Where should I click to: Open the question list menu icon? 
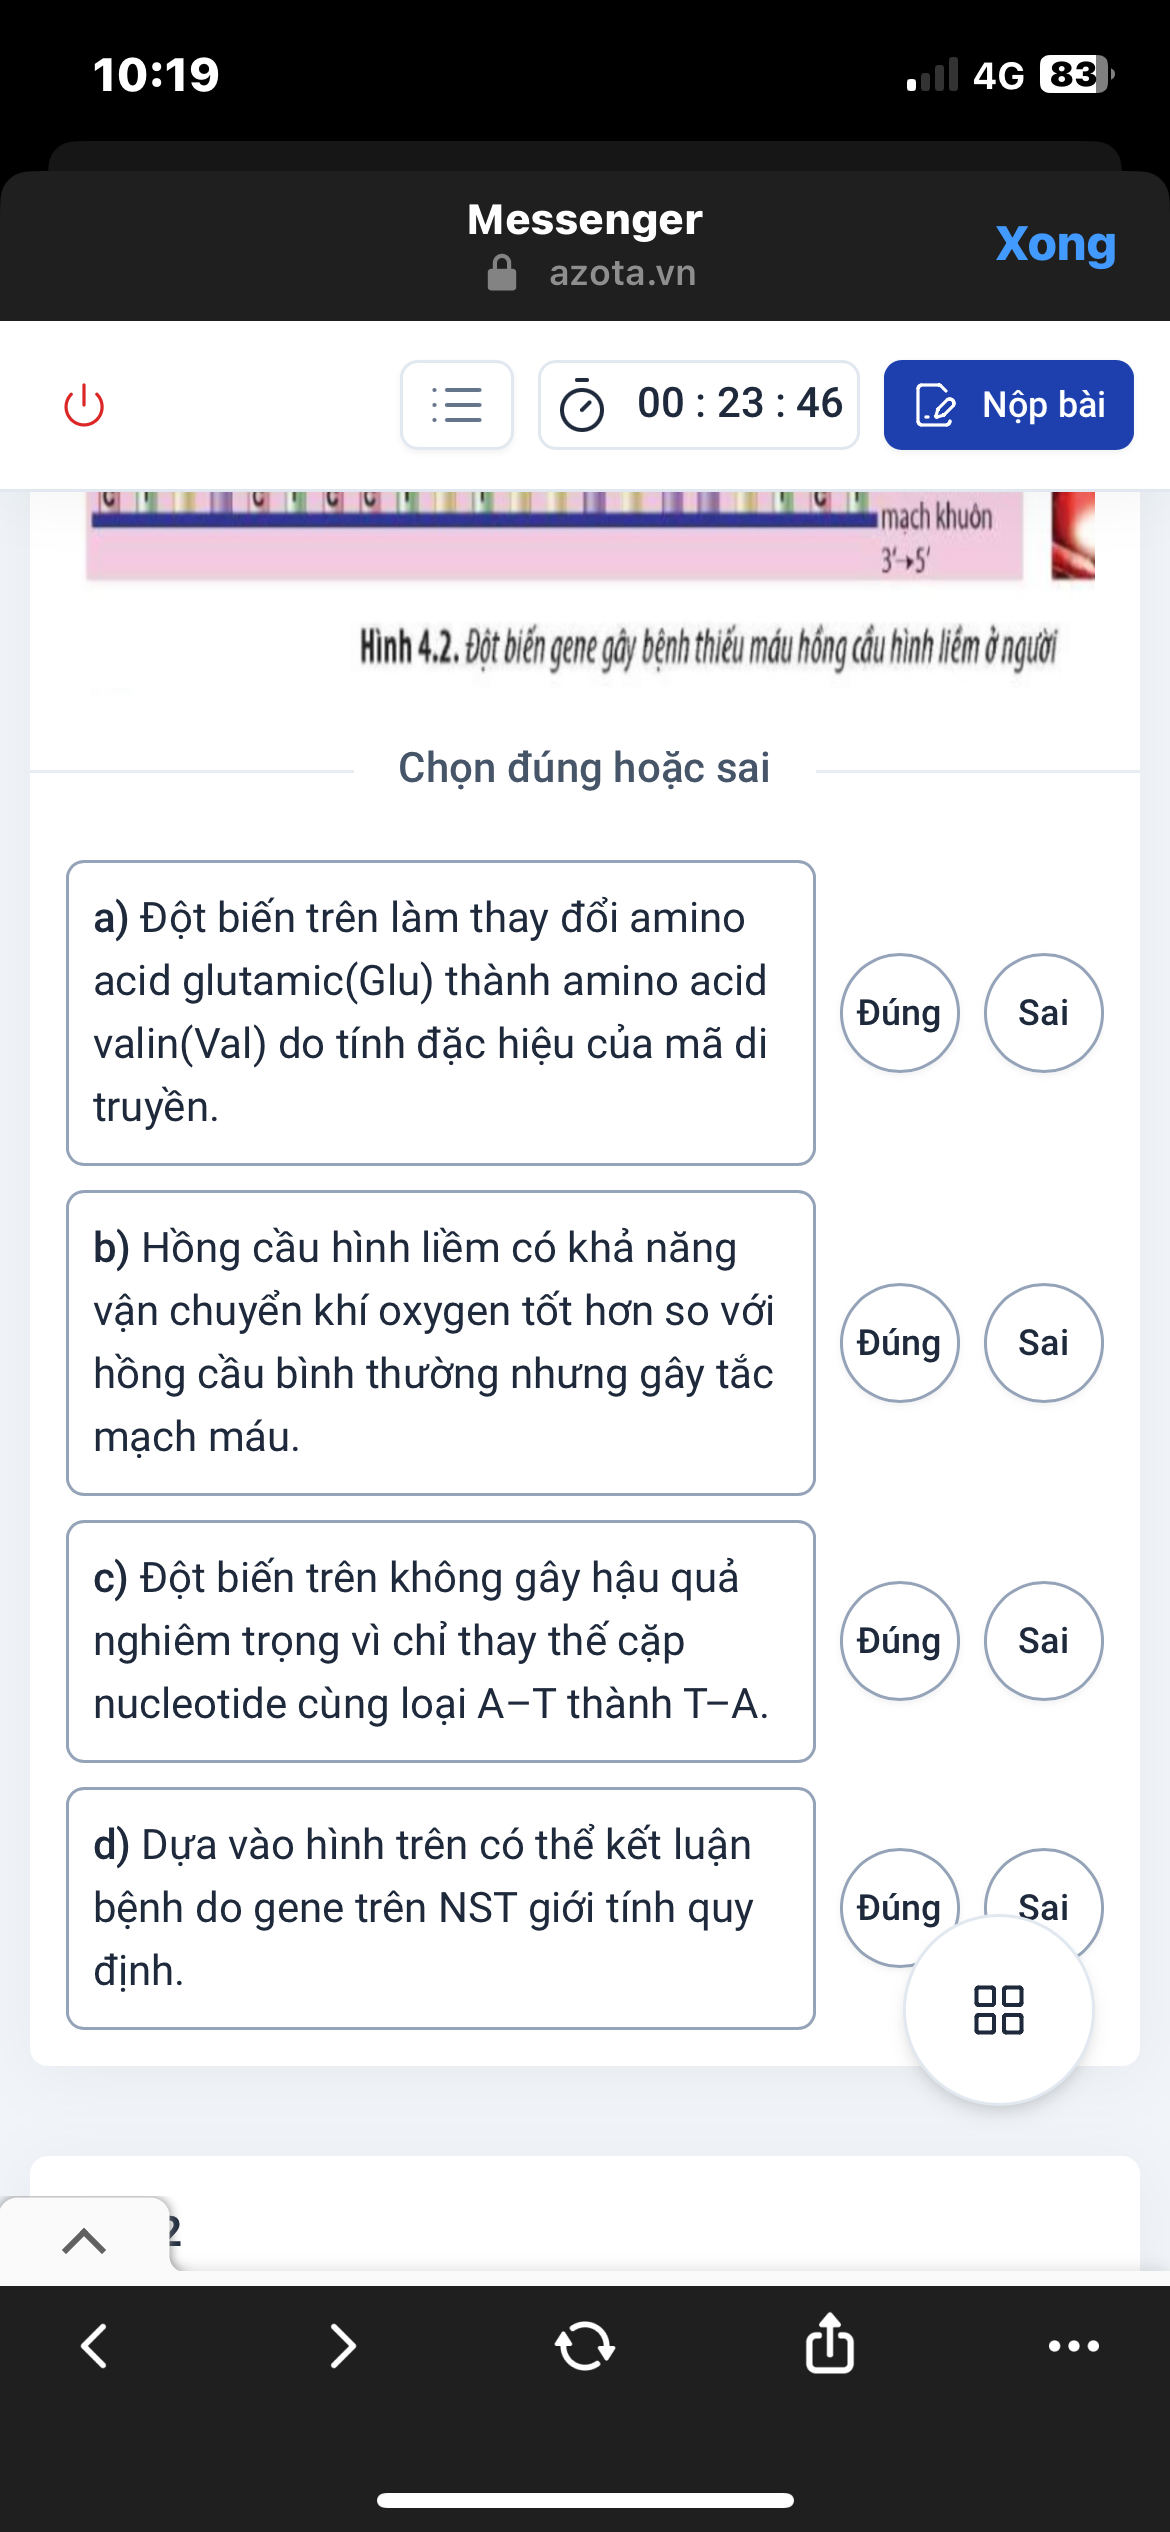tap(457, 405)
